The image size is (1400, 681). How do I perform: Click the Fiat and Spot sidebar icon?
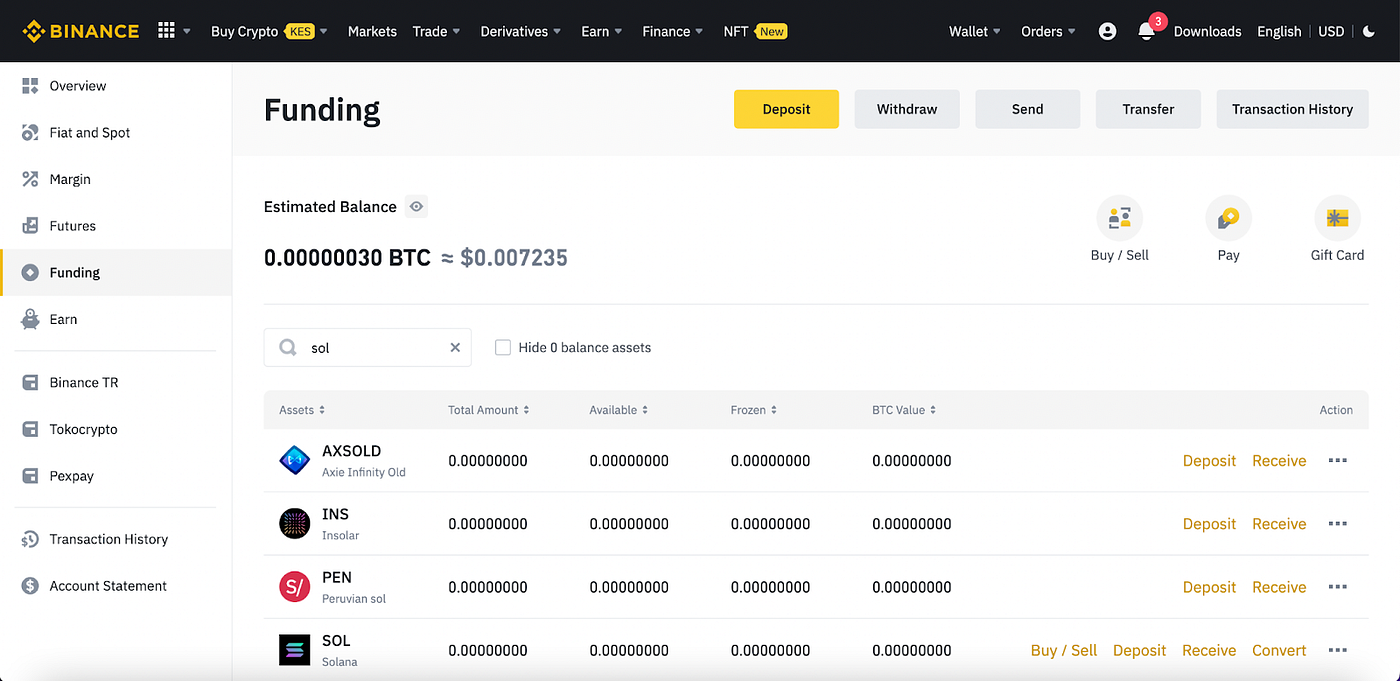(x=30, y=132)
